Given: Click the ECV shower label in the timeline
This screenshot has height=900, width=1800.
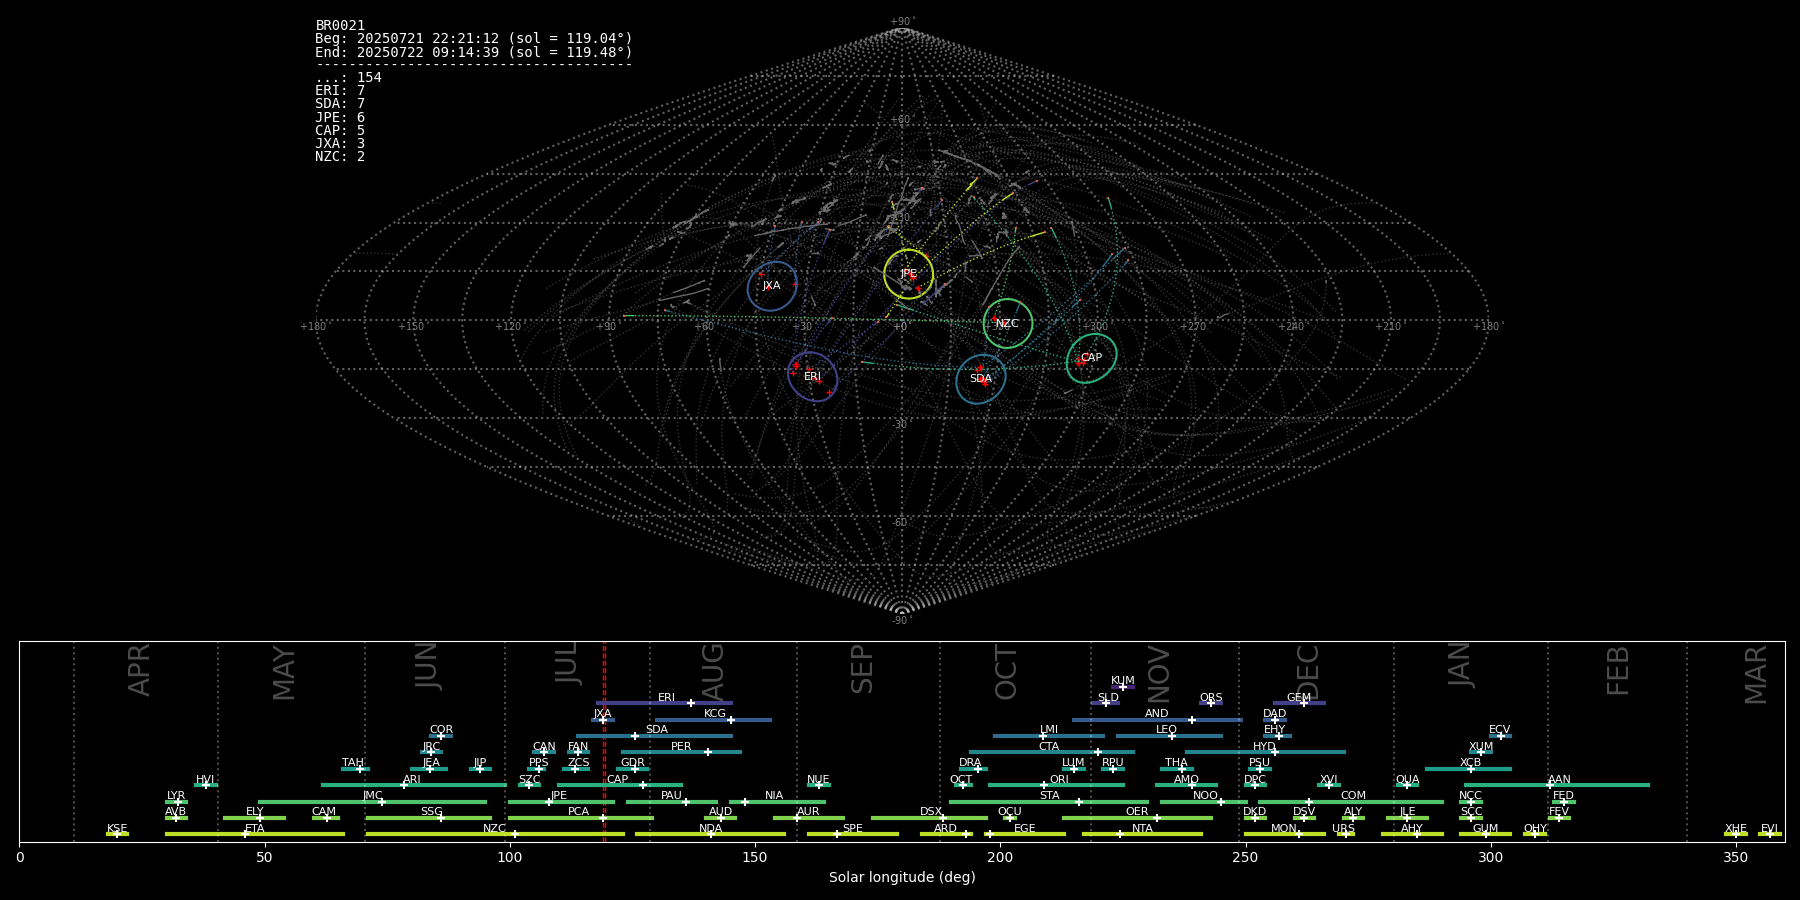Looking at the screenshot, I should coord(1499,730).
